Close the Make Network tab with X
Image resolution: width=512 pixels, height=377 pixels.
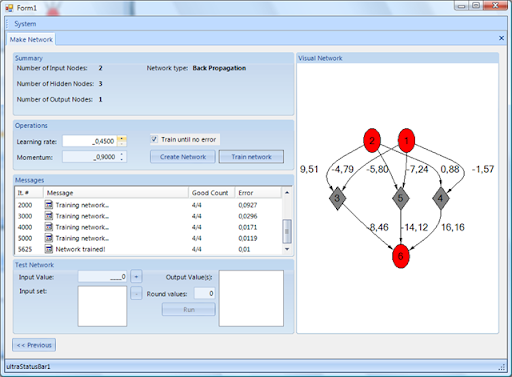[x=501, y=38]
